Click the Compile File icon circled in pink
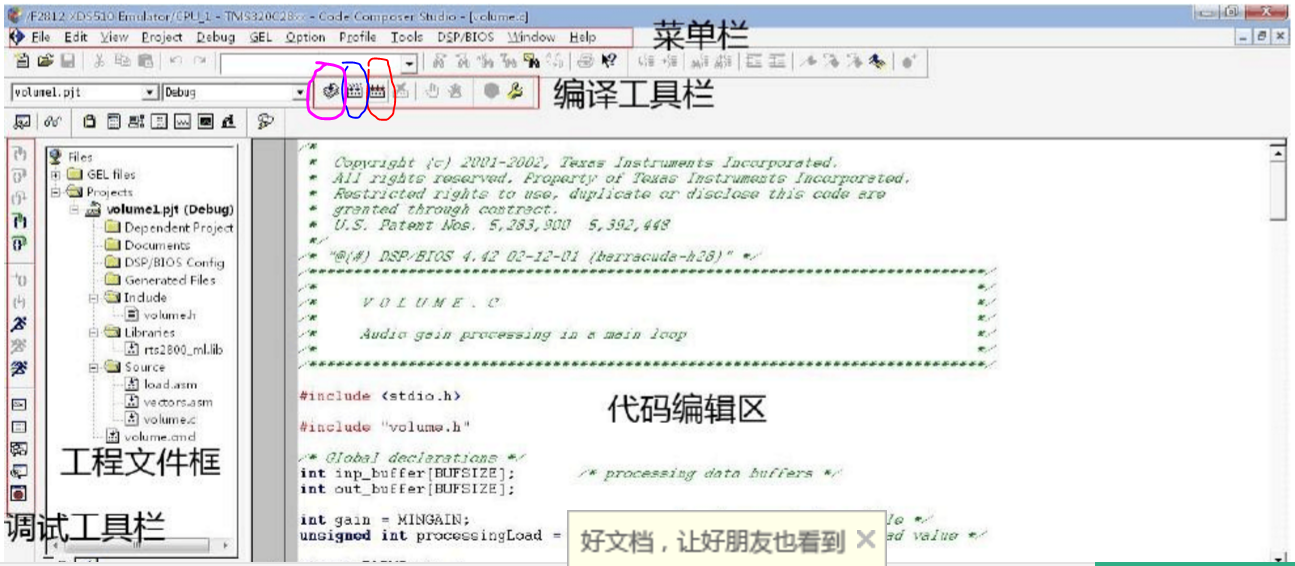The image size is (1295, 566). (x=331, y=92)
